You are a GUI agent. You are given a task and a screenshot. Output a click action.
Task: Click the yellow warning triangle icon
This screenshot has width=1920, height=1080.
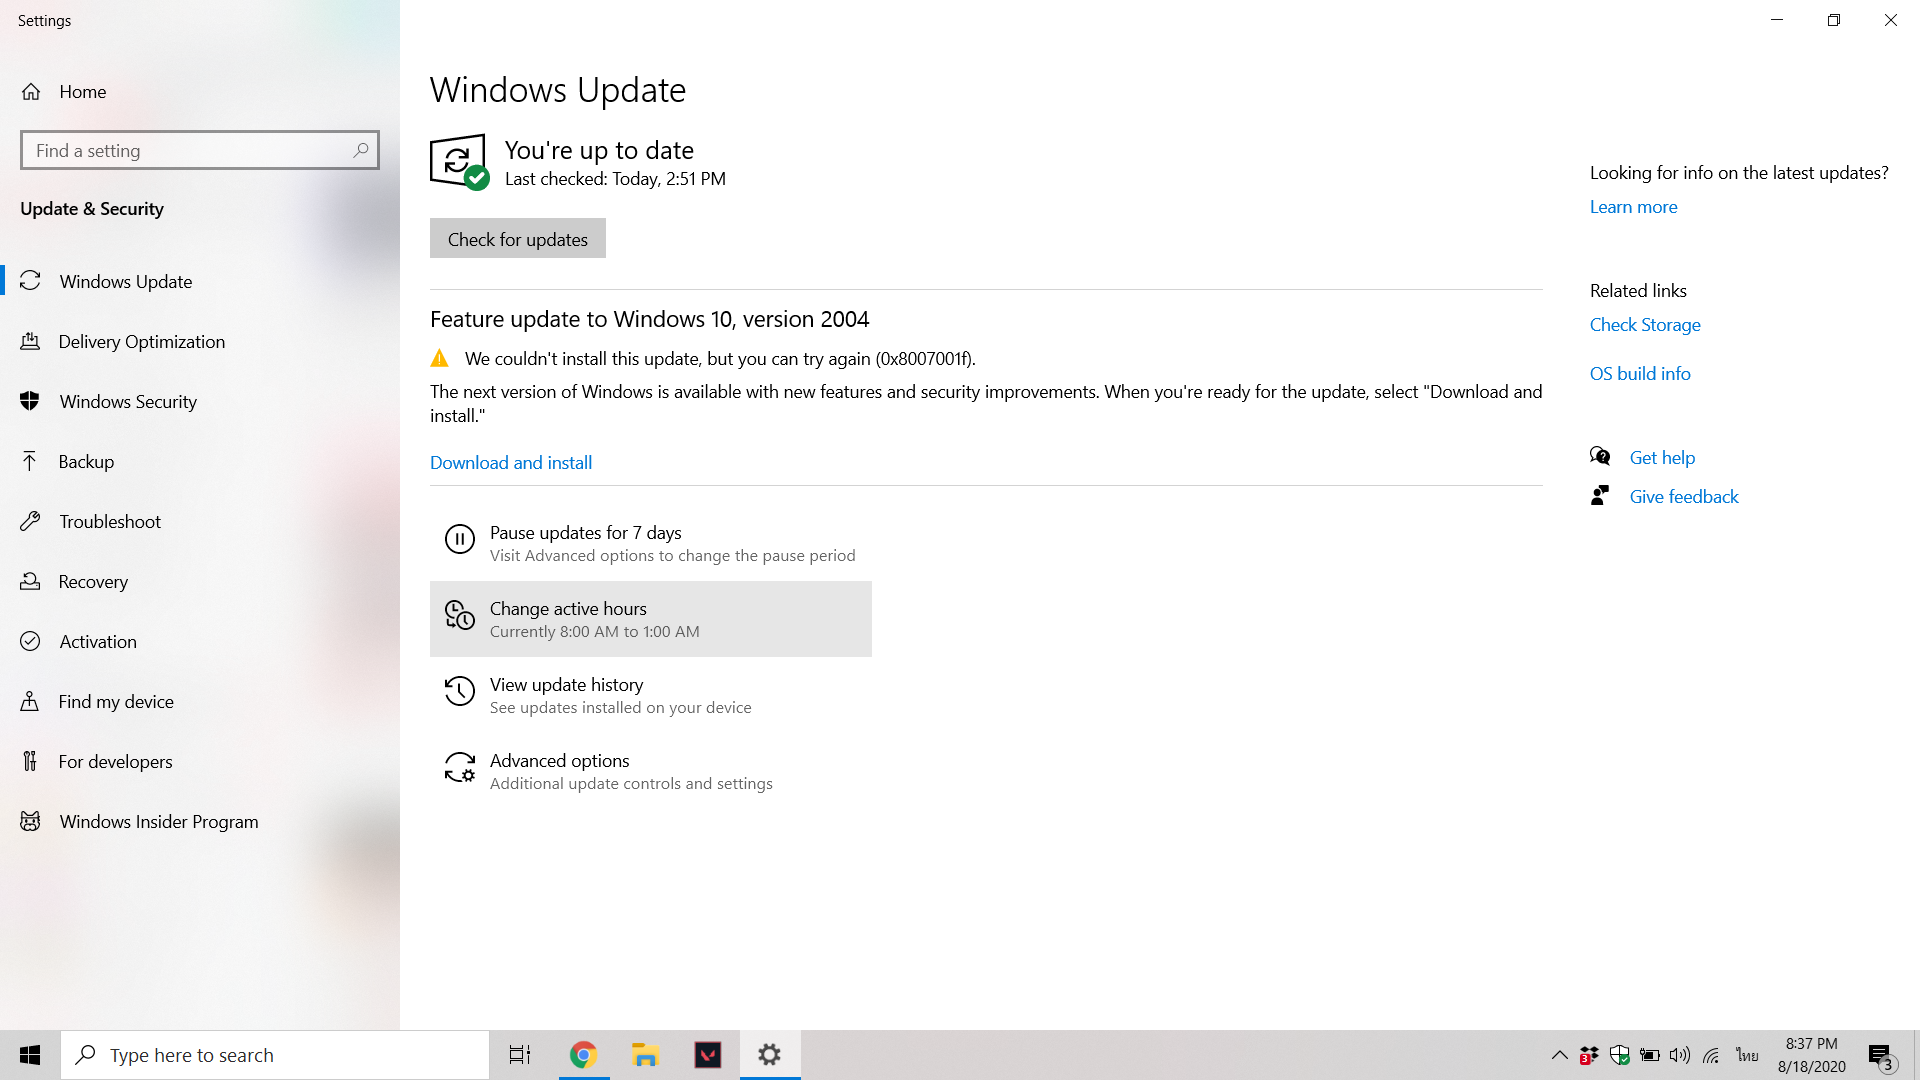coord(439,358)
